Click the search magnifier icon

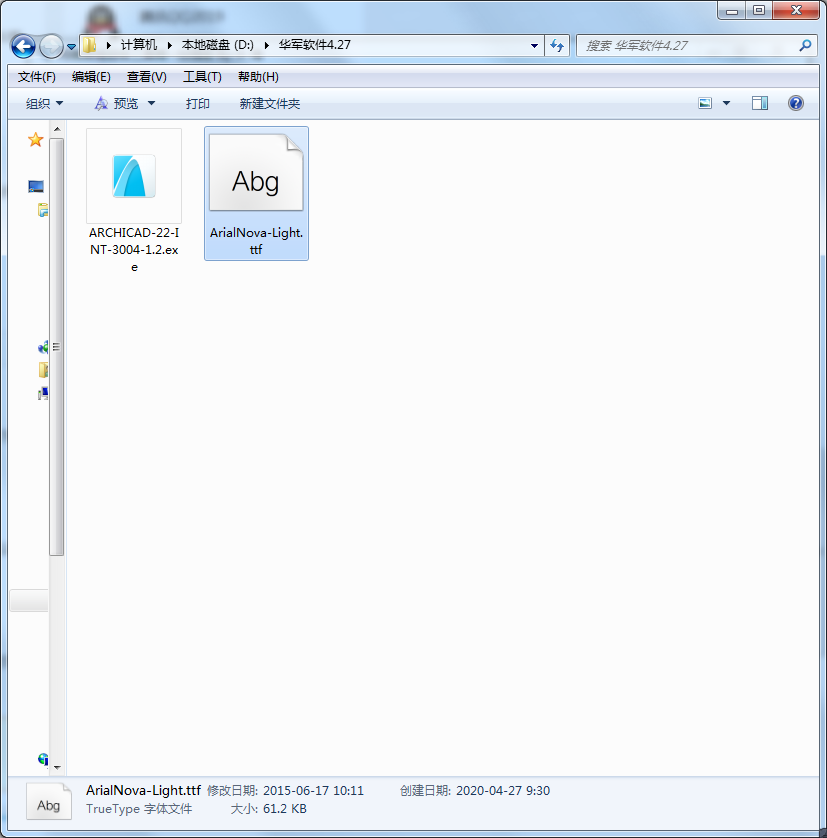tap(805, 45)
